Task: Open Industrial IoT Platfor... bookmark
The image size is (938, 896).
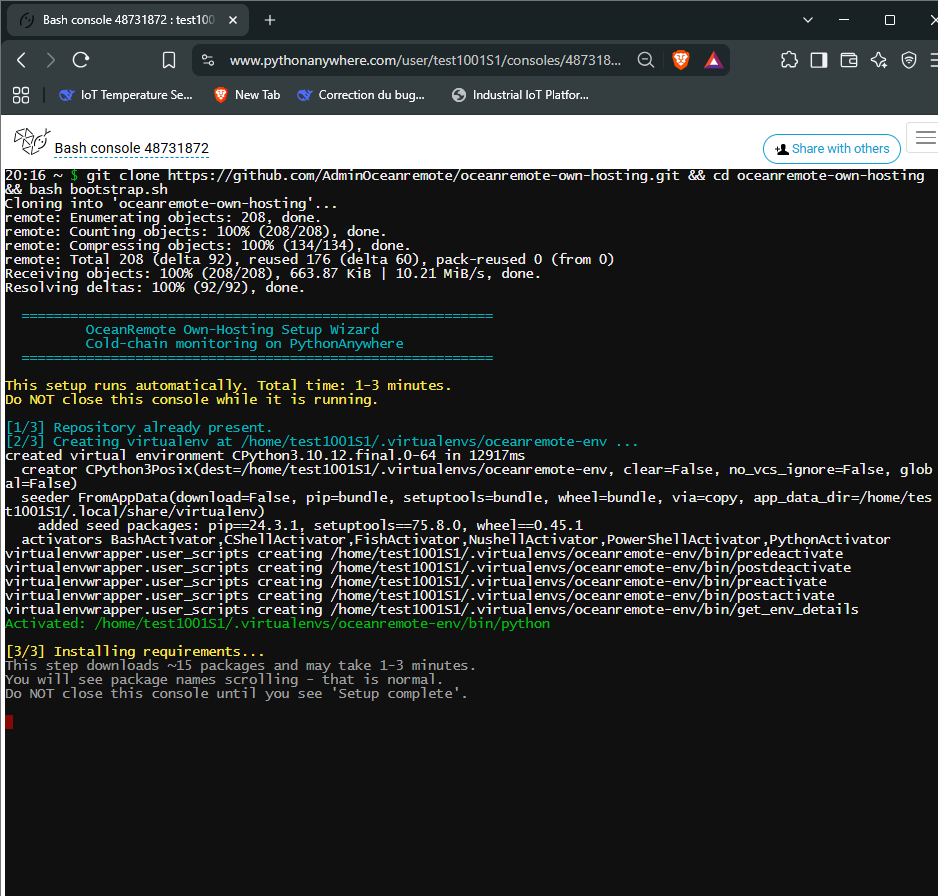Action: click(520, 95)
